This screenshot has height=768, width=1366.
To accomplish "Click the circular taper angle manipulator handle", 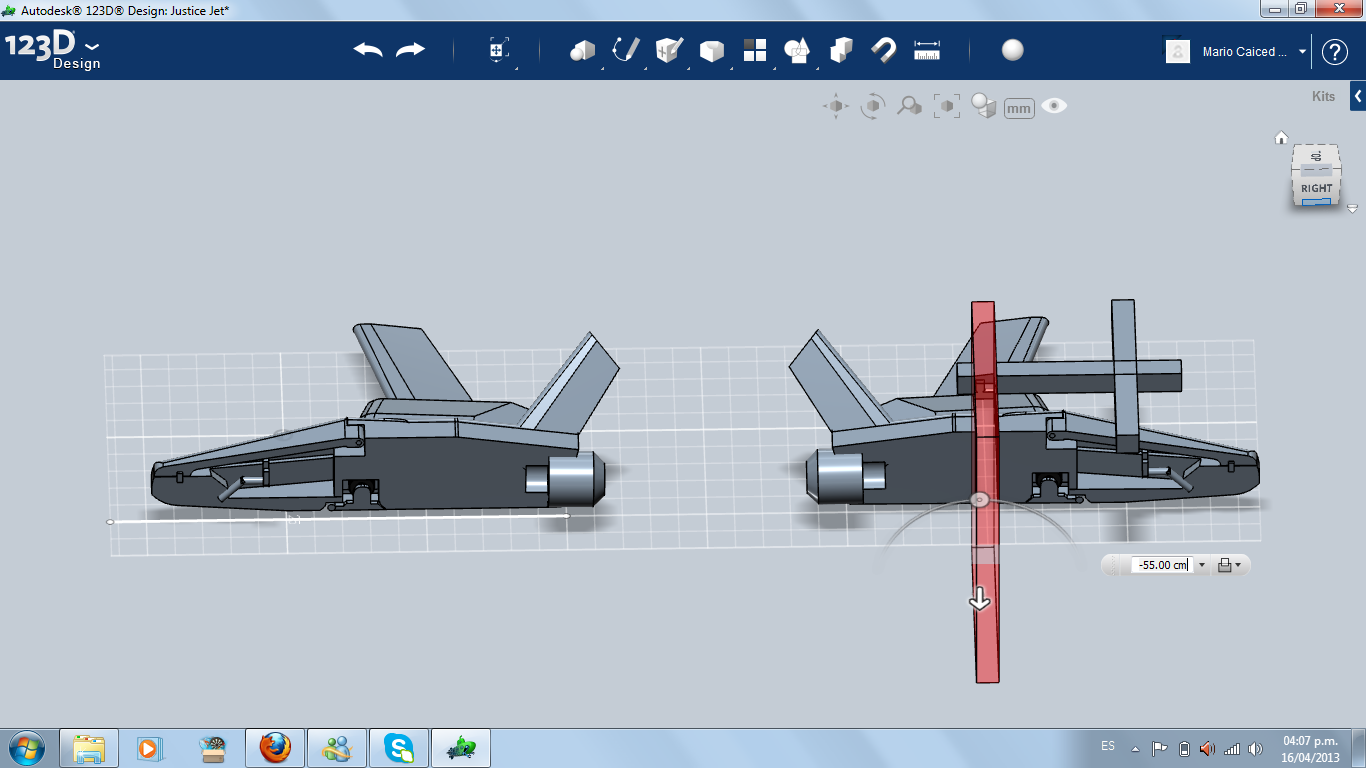I will (x=980, y=499).
